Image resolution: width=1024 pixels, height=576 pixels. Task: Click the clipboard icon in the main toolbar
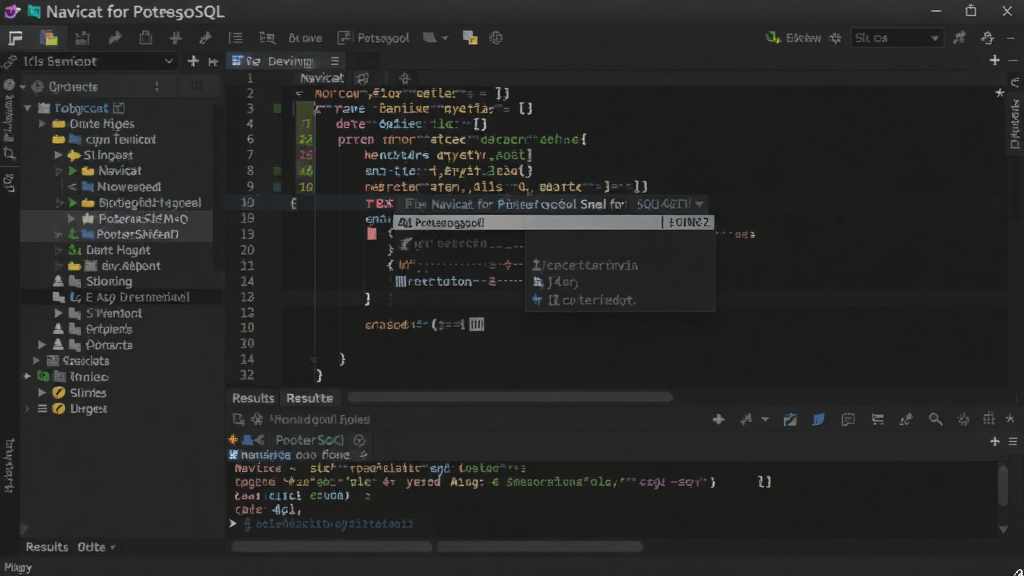coord(145,38)
